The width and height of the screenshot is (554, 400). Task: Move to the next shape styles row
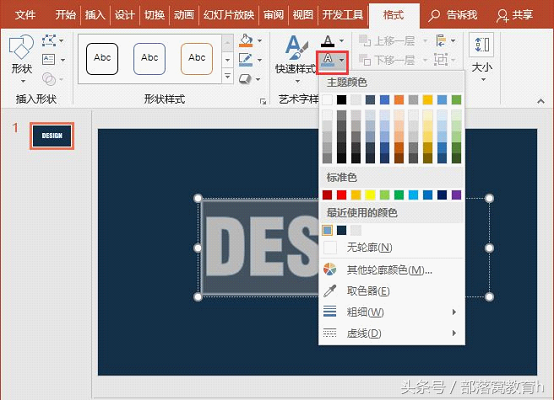pyautogui.click(x=228, y=59)
